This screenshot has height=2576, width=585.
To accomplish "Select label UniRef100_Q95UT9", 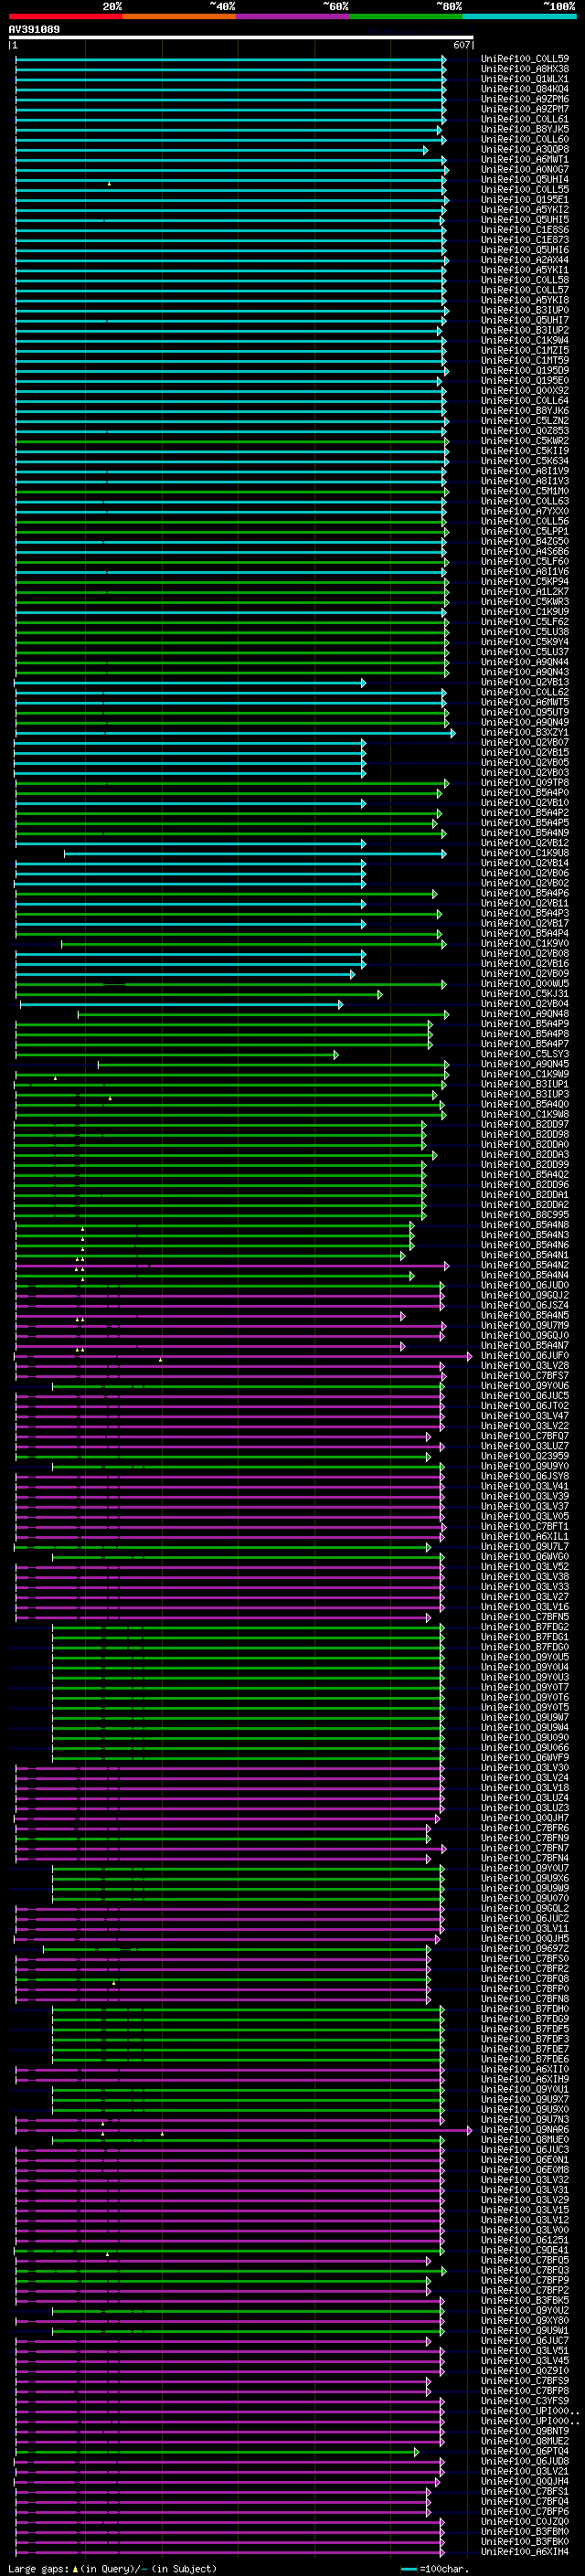I will tap(525, 713).
